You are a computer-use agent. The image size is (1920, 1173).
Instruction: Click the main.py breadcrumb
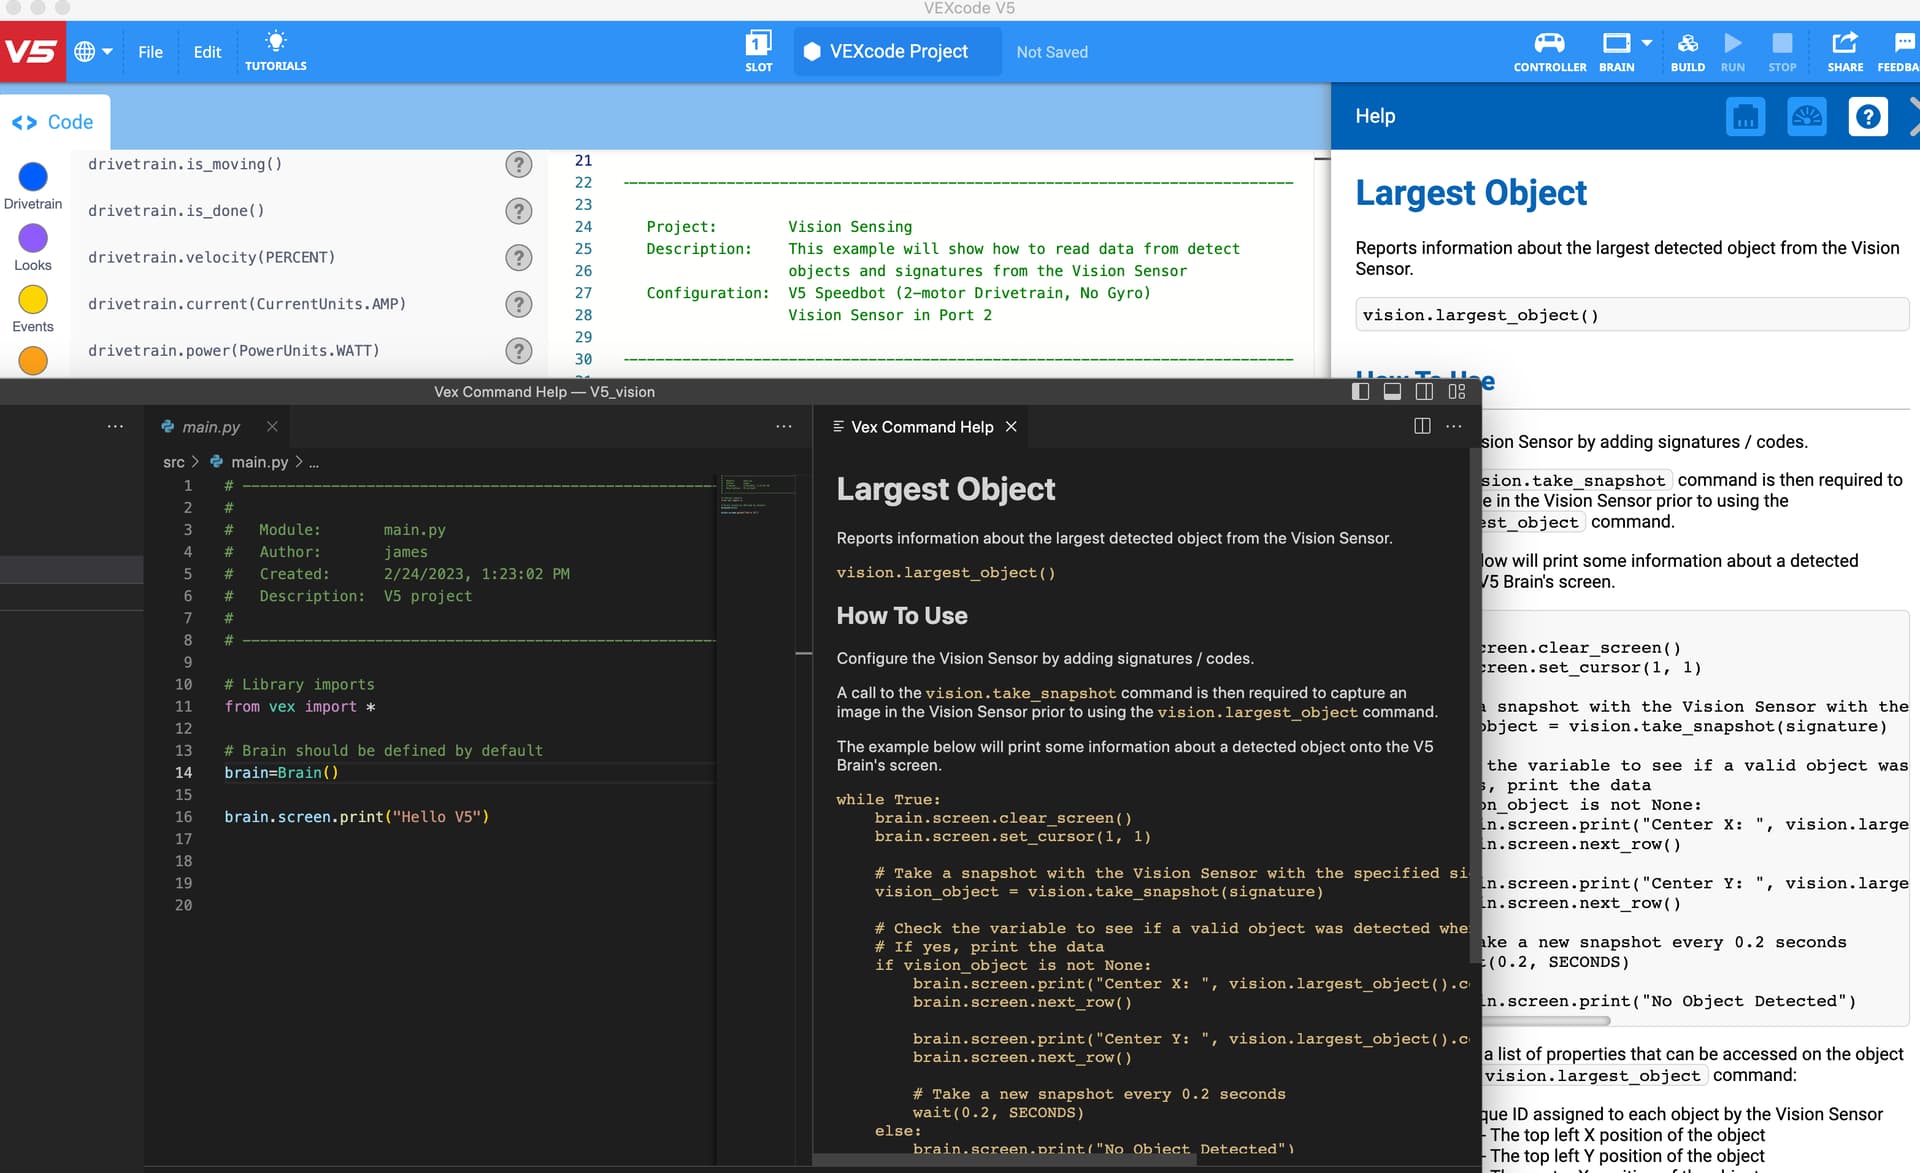259,462
